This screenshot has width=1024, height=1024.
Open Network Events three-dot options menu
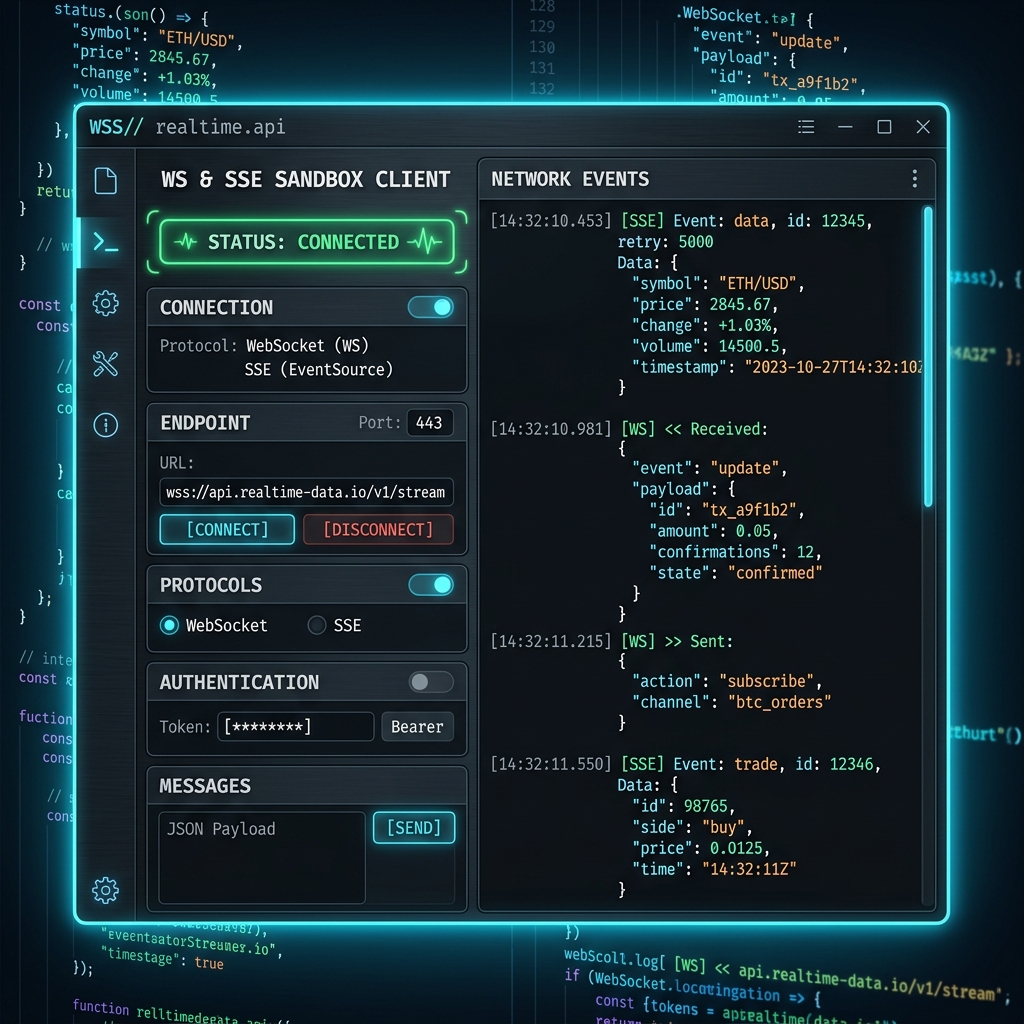914,178
